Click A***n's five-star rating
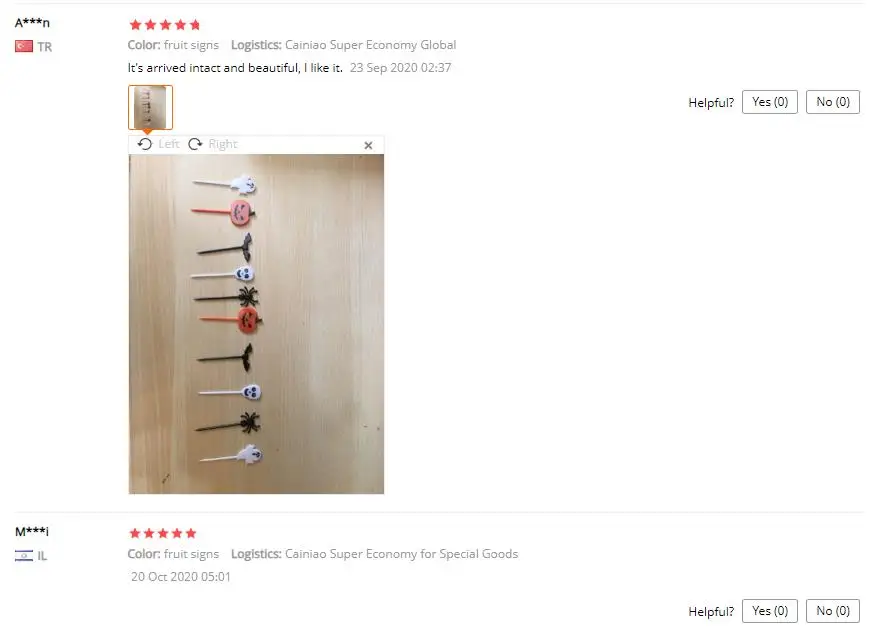The image size is (881, 627). (165, 25)
